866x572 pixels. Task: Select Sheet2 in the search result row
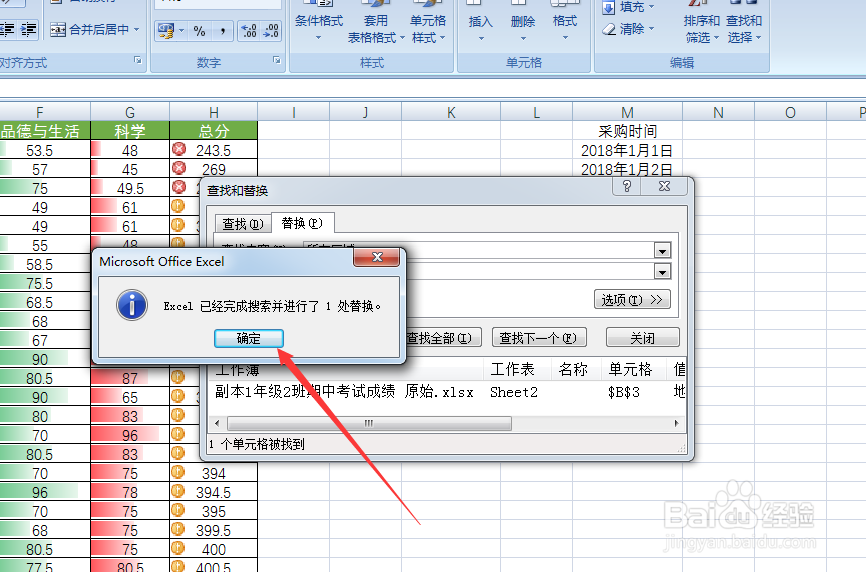(514, 393)
